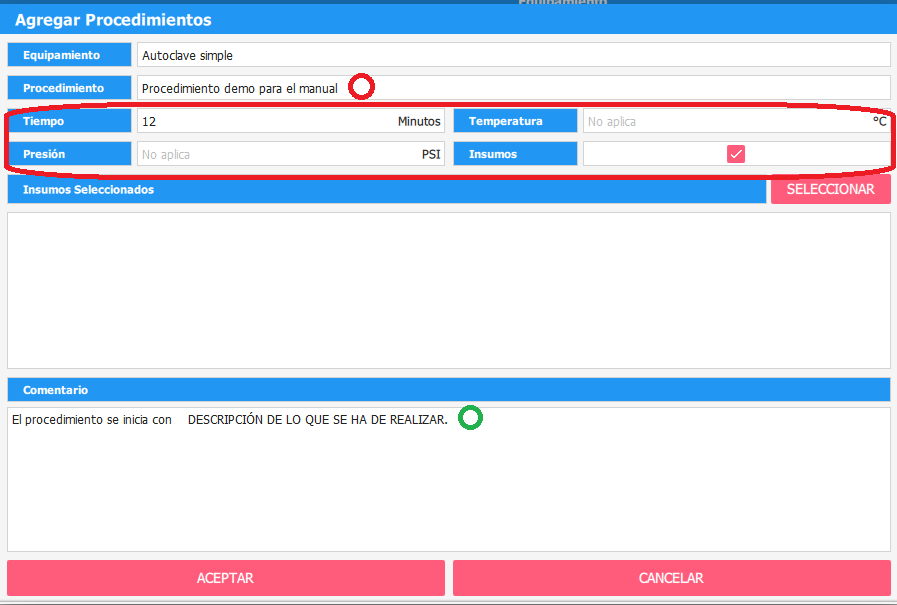The image size is (897, 605).
Task: Click the blue Tiempo label
Action: pos(69,121)
